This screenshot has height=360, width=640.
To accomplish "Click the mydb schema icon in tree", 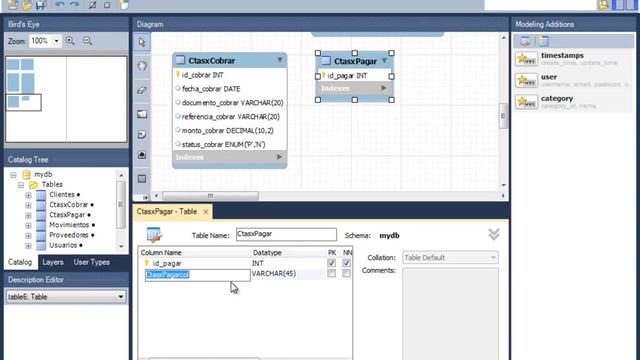I will (27, 174).
